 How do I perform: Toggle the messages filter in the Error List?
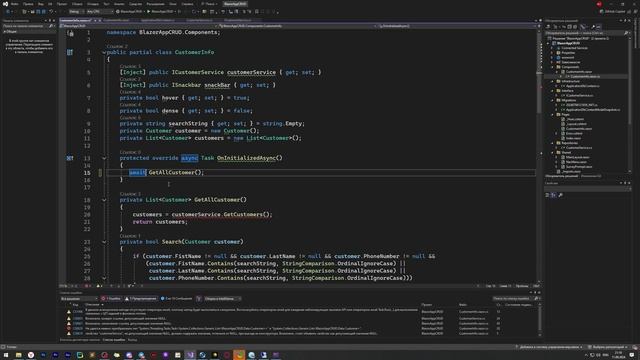tap(177, 299)
